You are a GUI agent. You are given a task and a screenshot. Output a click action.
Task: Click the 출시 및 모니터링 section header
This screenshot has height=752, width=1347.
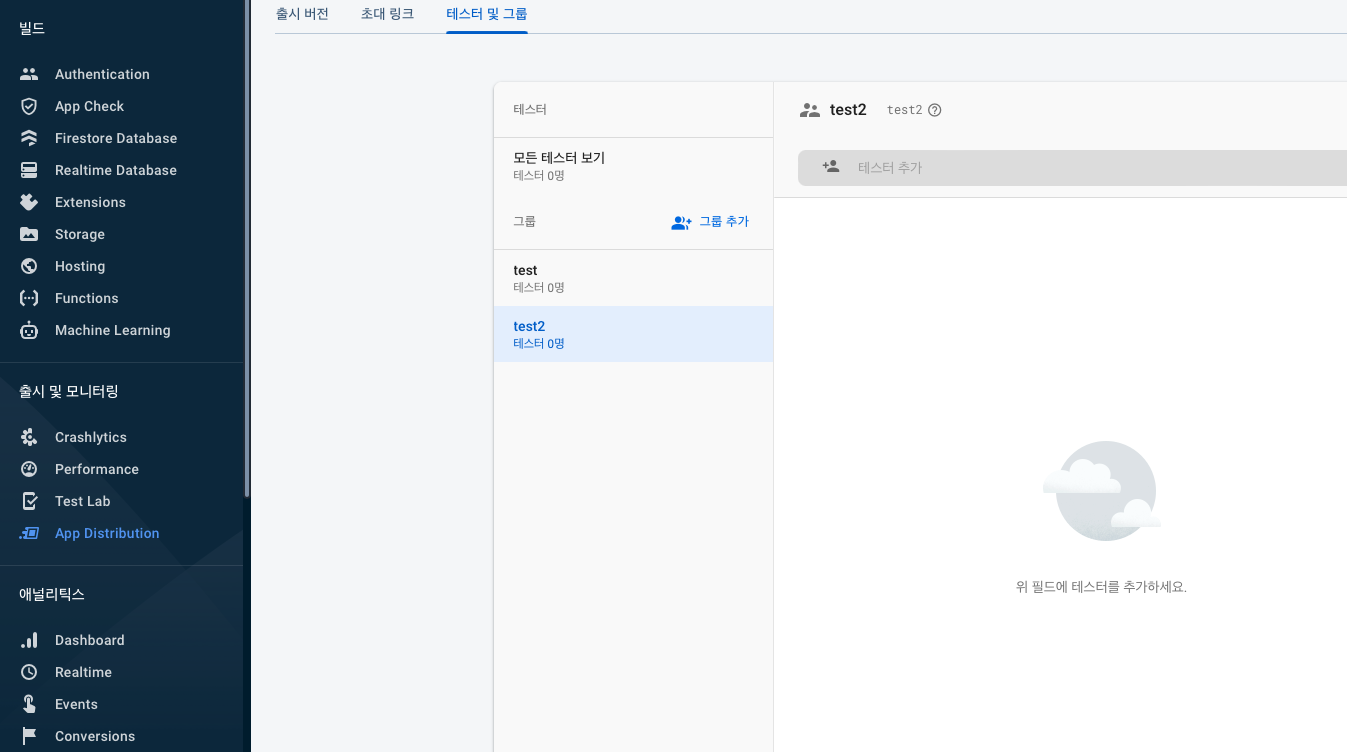pos(69,391)
